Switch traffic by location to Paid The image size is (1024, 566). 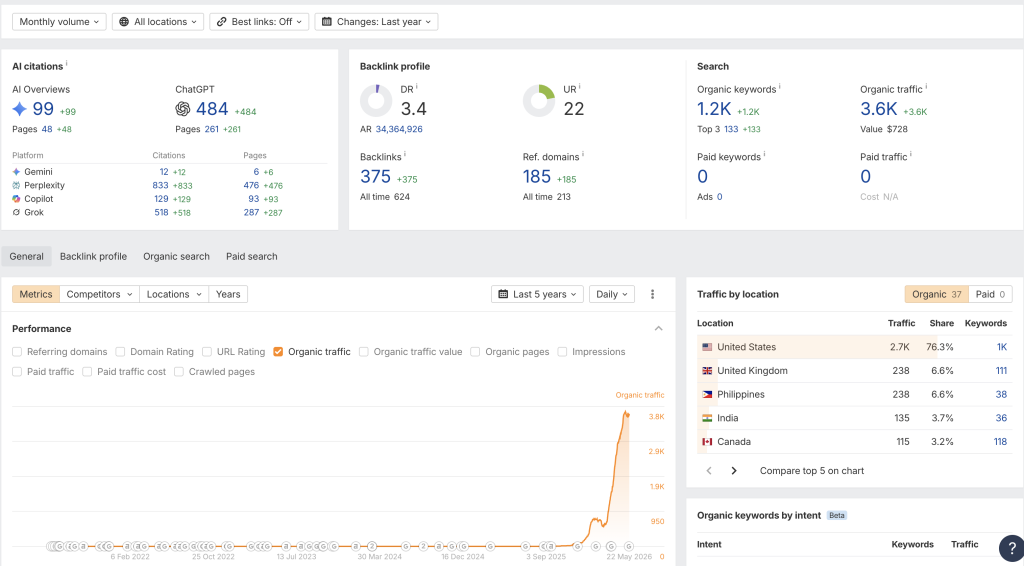(x=991, y=294)
